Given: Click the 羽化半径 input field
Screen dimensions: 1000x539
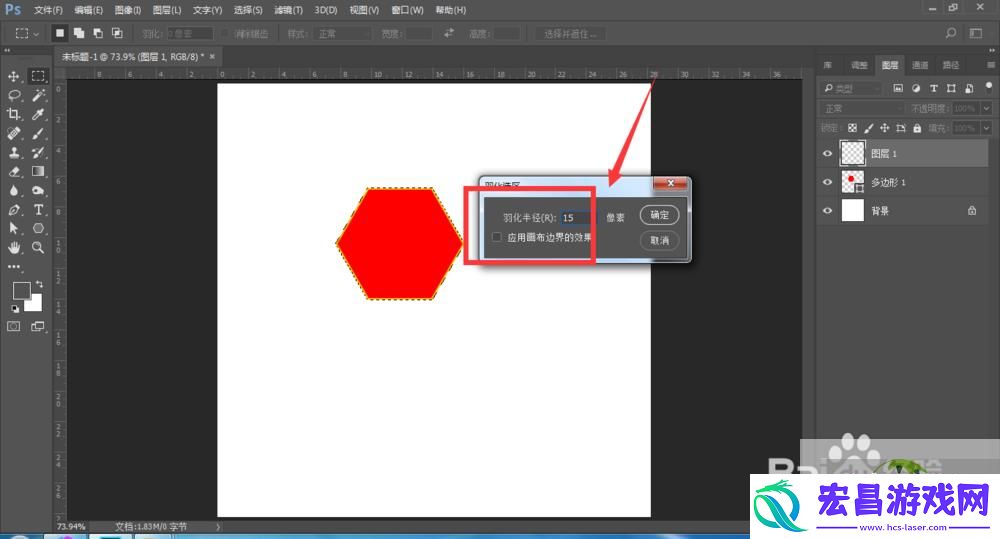Looking at the screenshot, I should pos(578,218).
